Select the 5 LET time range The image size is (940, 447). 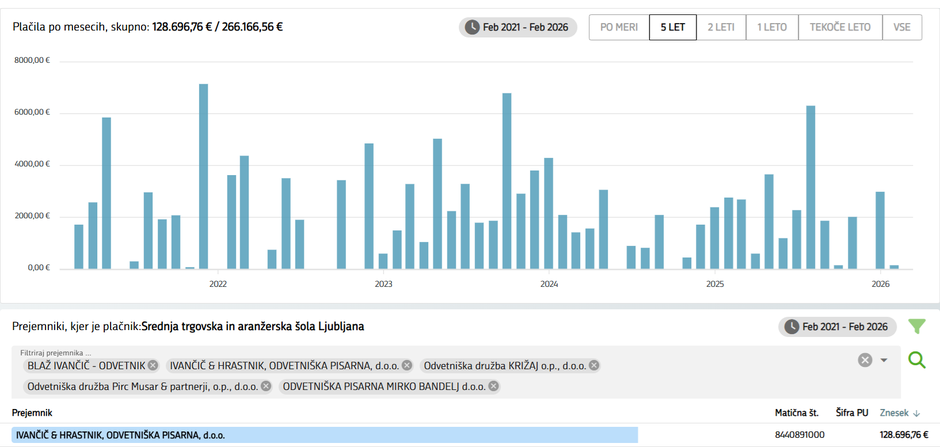(x=673, y=27)
